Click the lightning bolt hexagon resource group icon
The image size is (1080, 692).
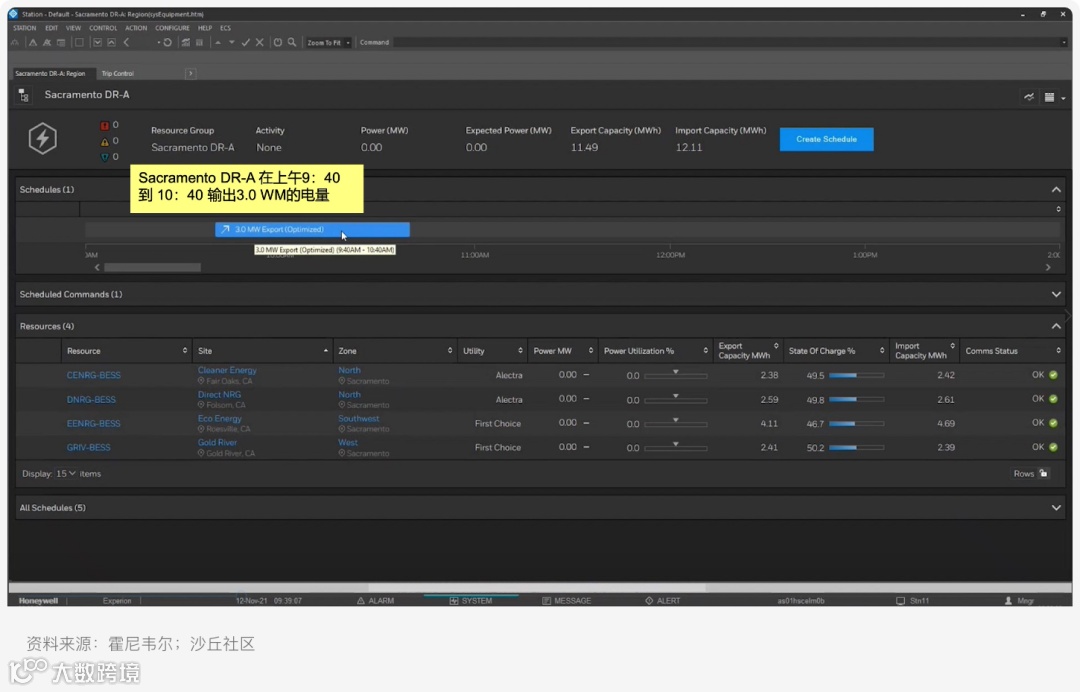[x=43, y=138]
